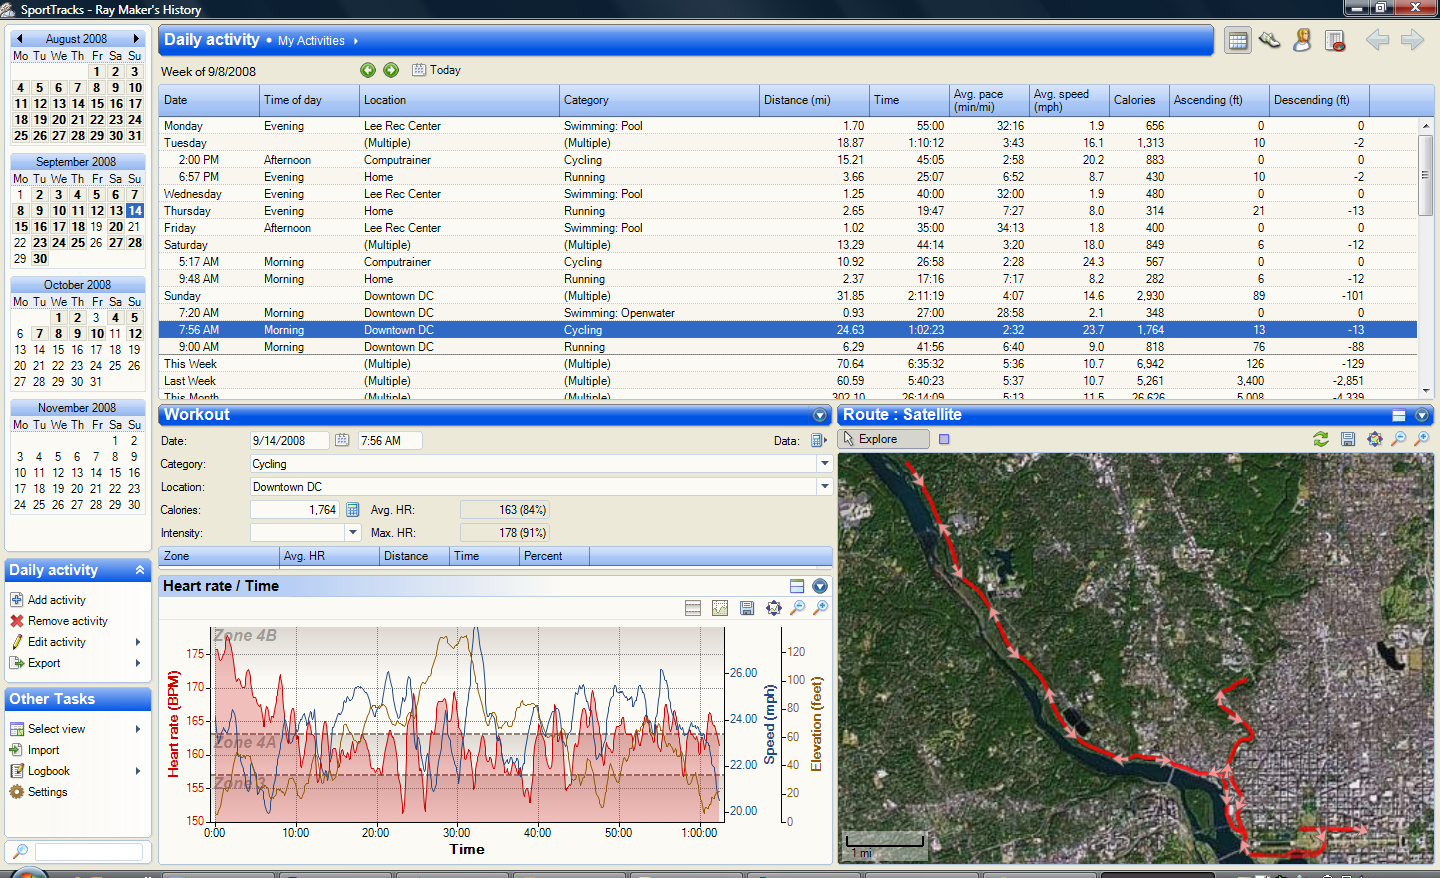
Task: Expand the Category dropdown showing Cycling
Action: [825, 464]
